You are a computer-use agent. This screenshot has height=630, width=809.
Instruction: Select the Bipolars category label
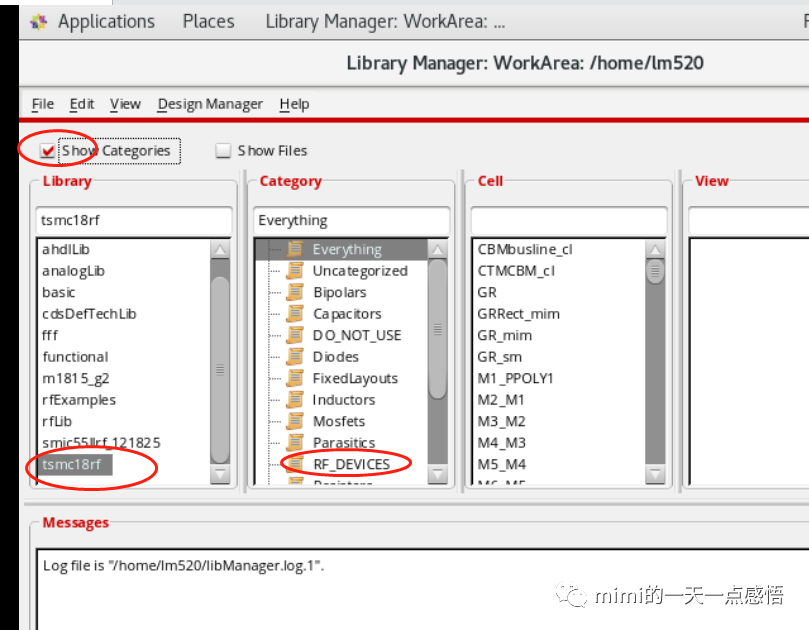[339, 293]
